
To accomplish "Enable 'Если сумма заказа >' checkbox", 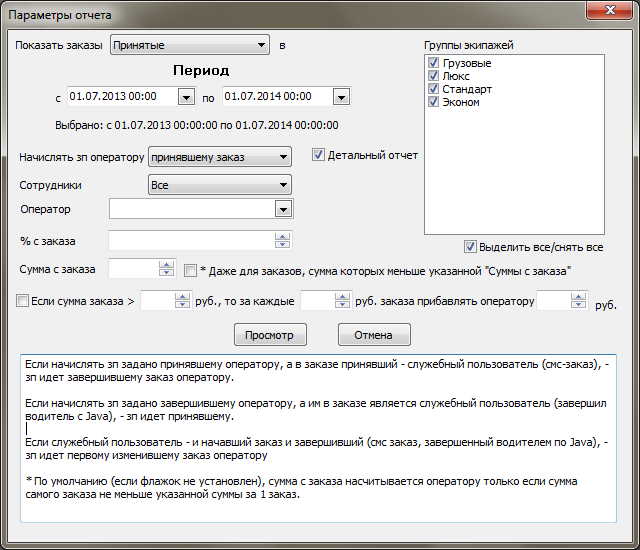I will coord(22,300).
